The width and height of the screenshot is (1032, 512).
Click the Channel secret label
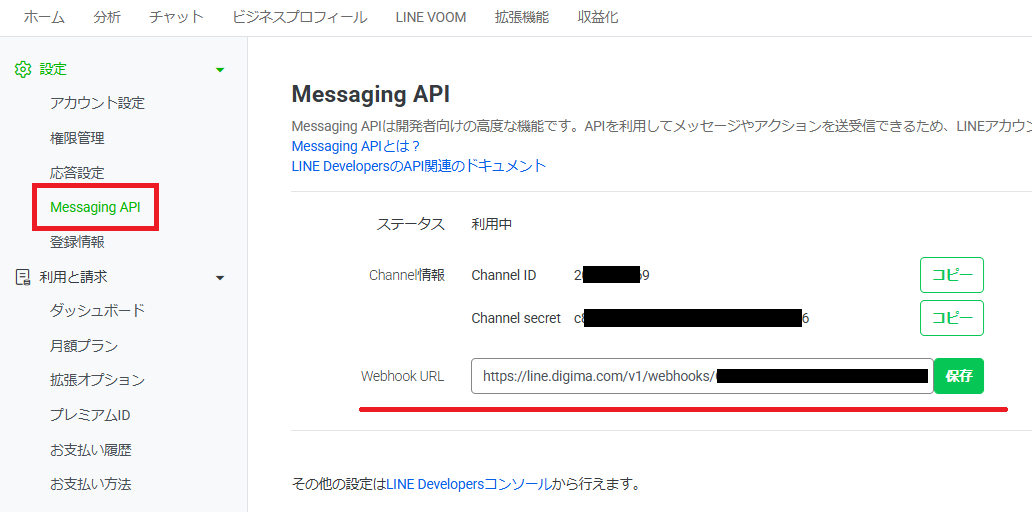coord(516,319)
